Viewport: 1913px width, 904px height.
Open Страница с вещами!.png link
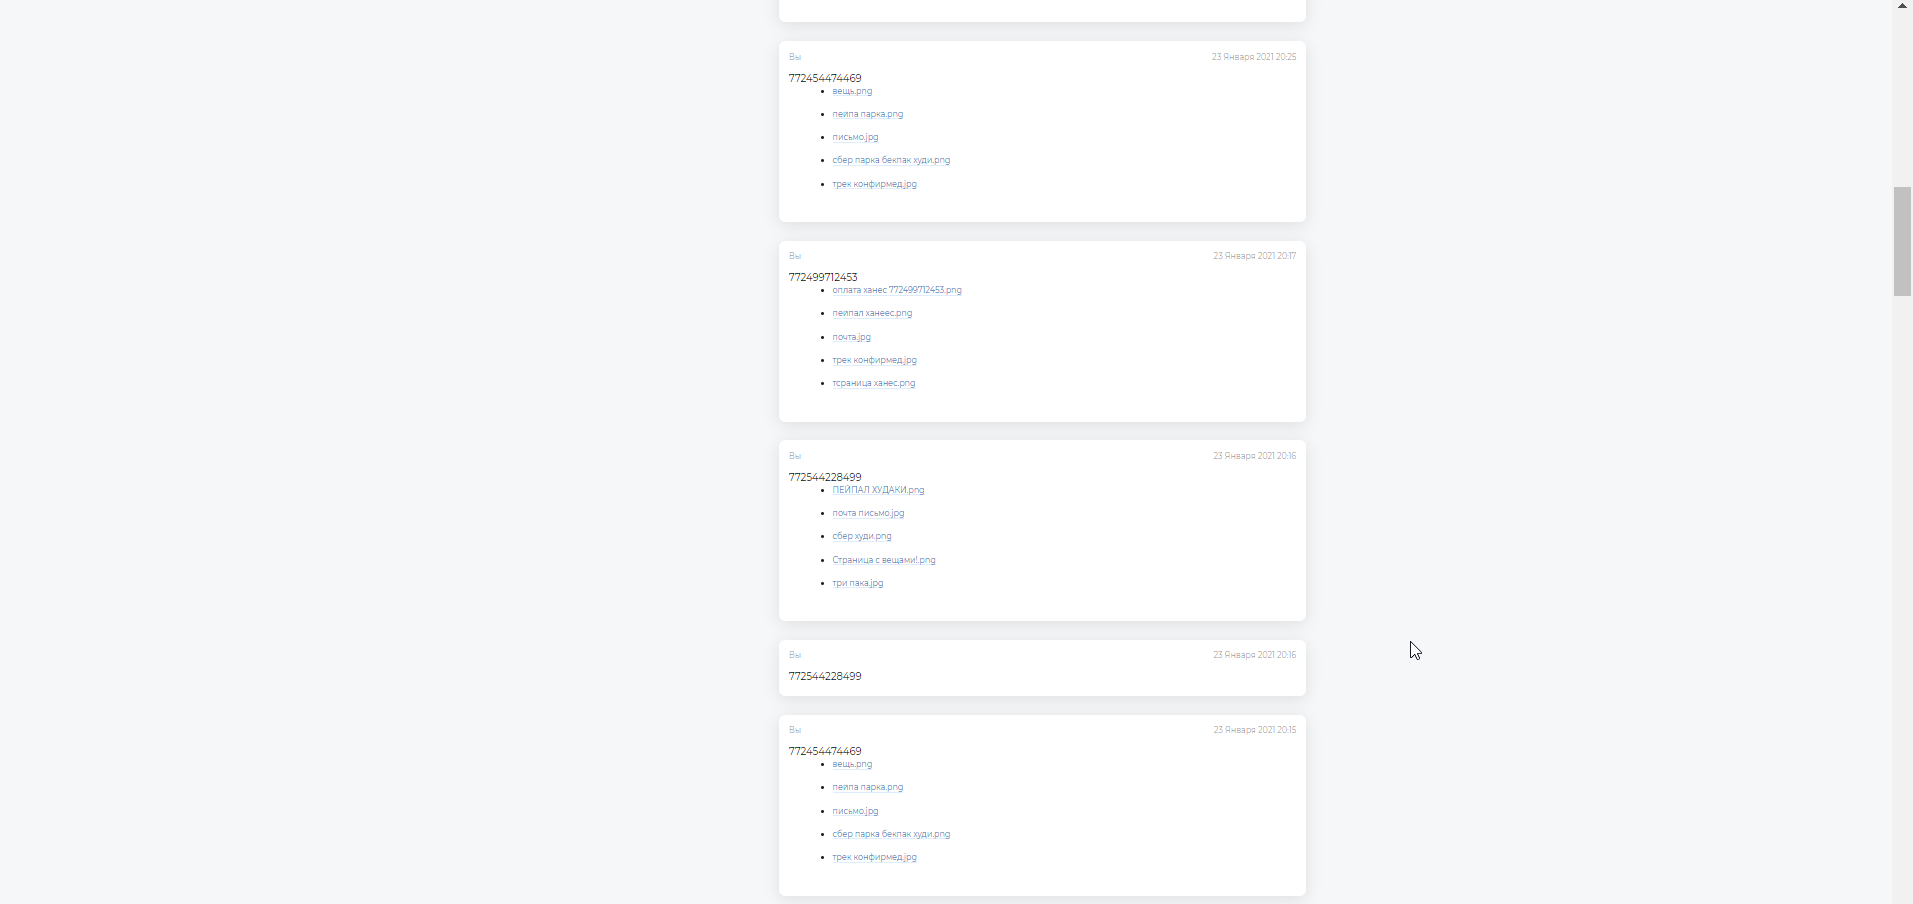click(x=883, y=560)
